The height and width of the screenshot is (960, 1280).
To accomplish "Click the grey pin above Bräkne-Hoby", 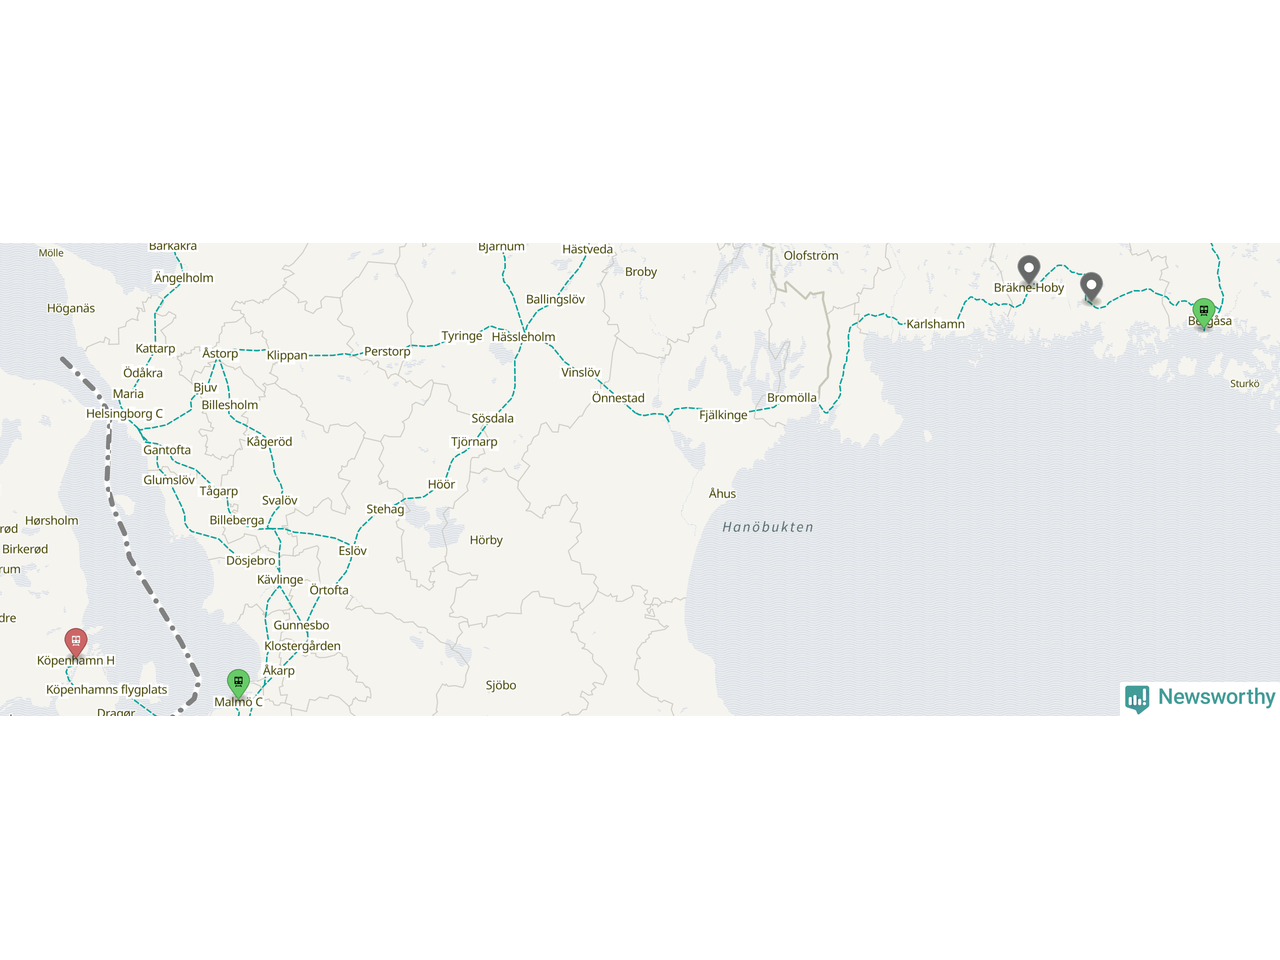I will [x=1029, y=270].
